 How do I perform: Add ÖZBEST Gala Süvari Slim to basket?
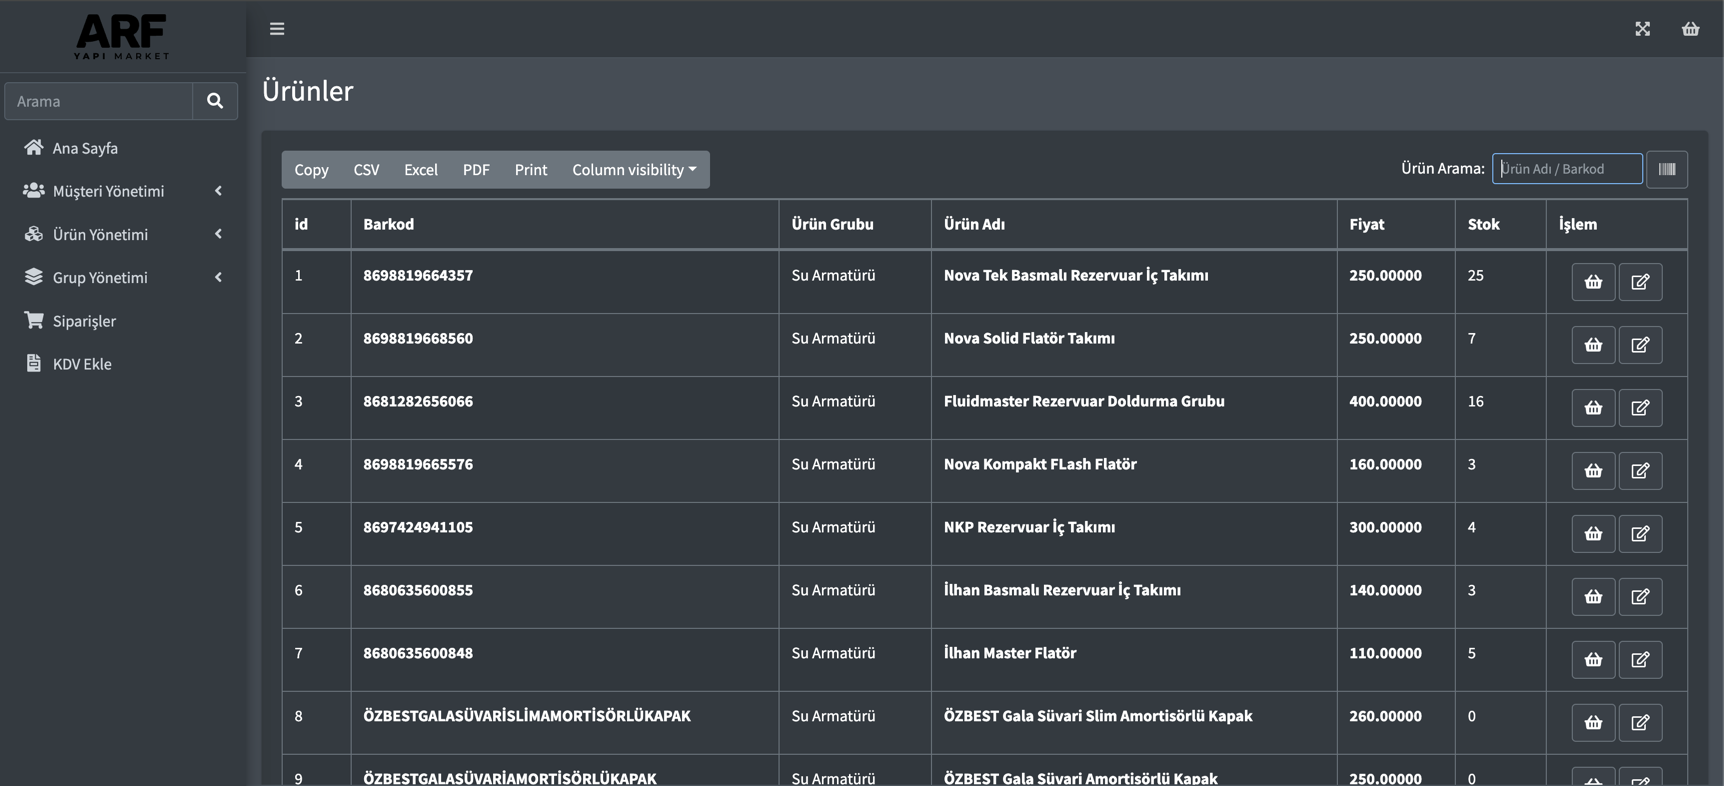[x=1594, y=723]
